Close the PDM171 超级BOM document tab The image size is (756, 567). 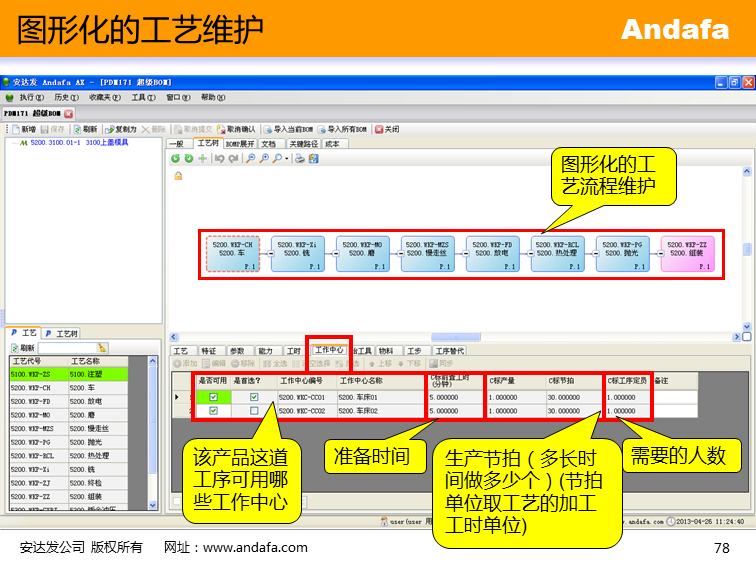pos(69,114)
